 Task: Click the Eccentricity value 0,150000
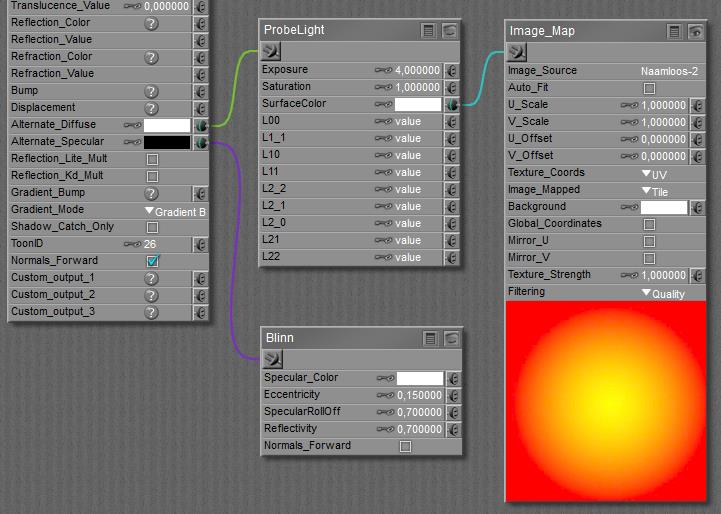419,395
